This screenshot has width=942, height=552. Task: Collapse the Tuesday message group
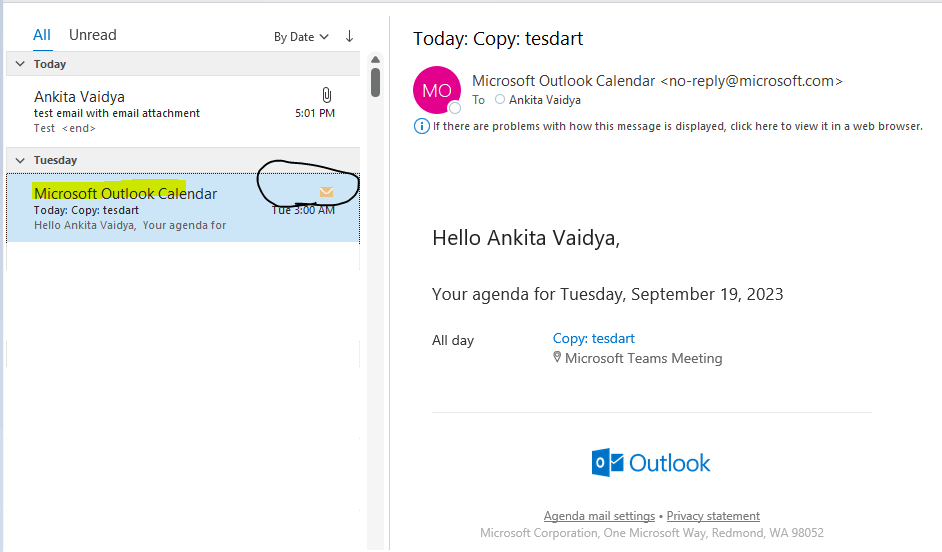click(19, 160)
